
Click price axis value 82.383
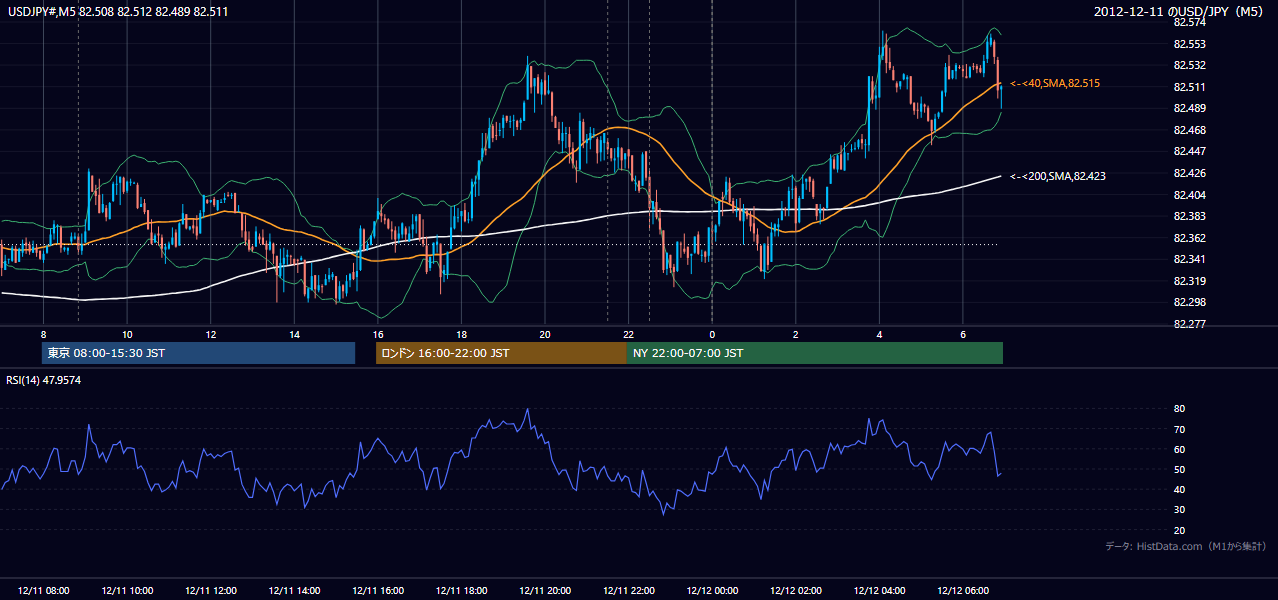click(x=1189, y=216)
